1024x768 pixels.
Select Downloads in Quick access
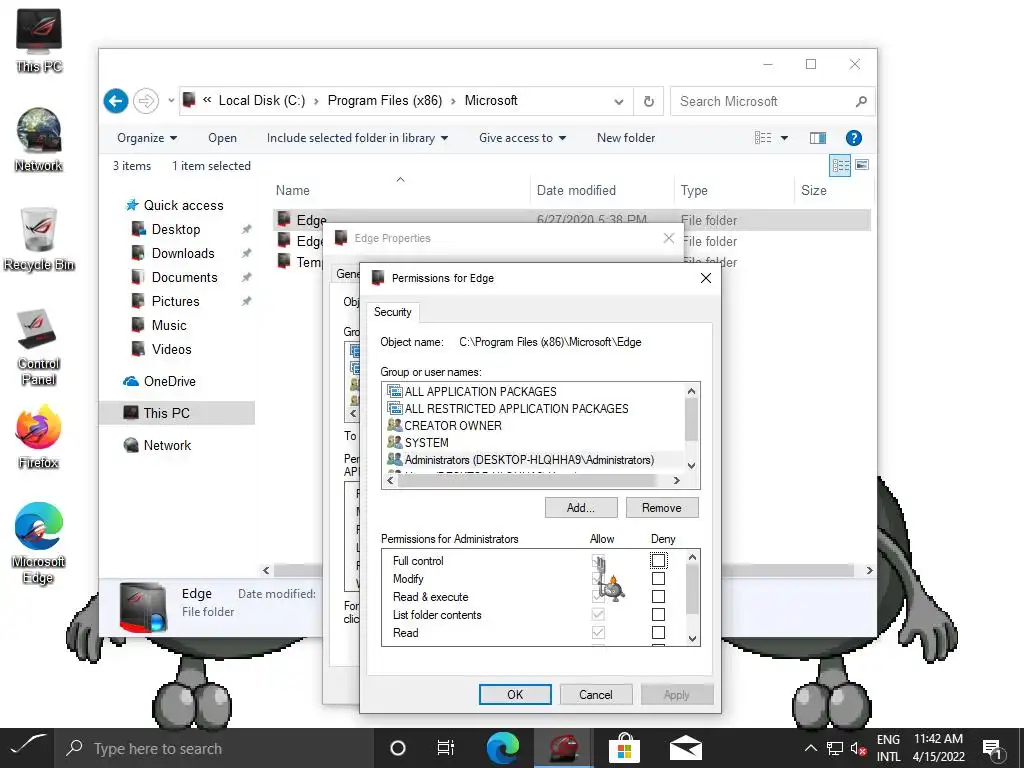[x=183, y=253]
